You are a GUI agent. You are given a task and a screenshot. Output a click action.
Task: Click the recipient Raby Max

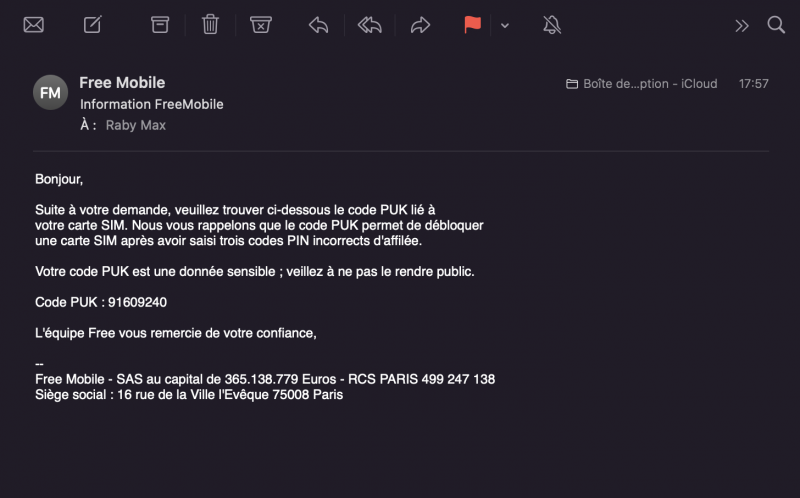click(x=136, y=126)
